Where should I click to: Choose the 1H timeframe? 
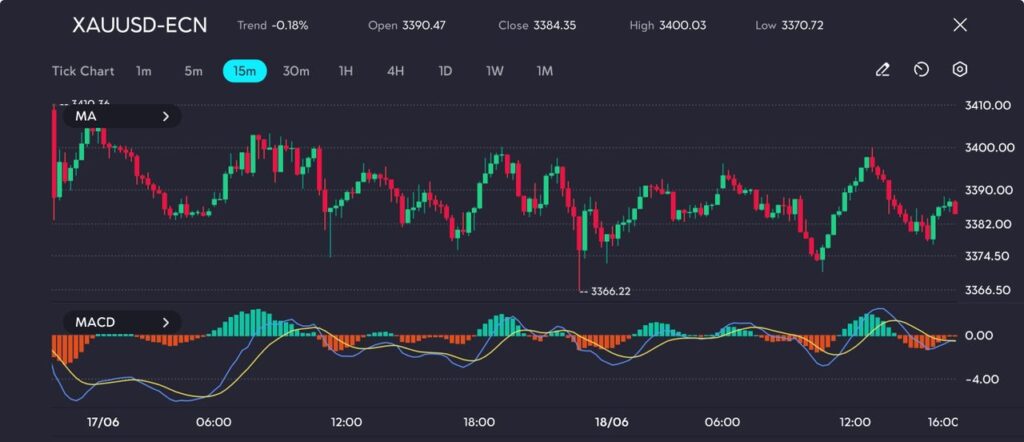tap(346, 71)
